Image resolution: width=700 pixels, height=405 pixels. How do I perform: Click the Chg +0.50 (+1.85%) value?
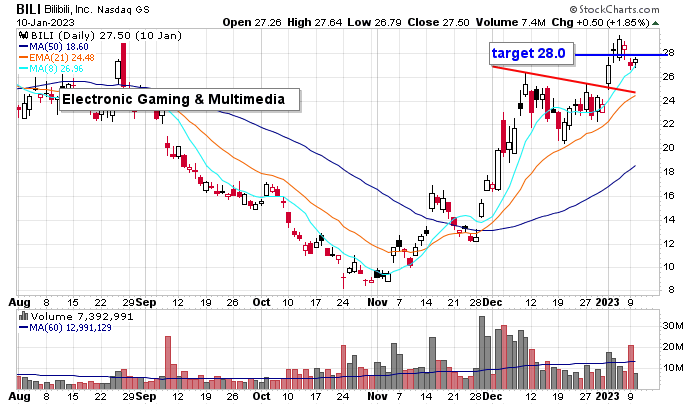click(600, 22)
